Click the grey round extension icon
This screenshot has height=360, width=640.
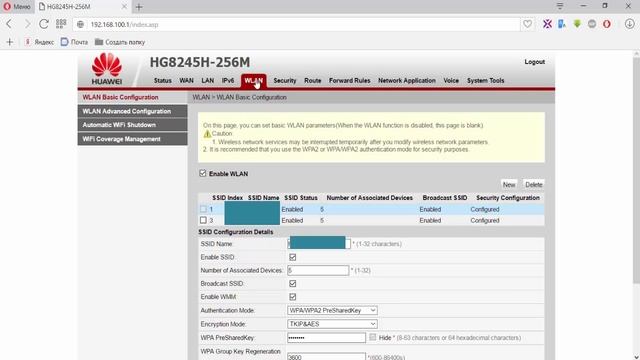point(592,24)
